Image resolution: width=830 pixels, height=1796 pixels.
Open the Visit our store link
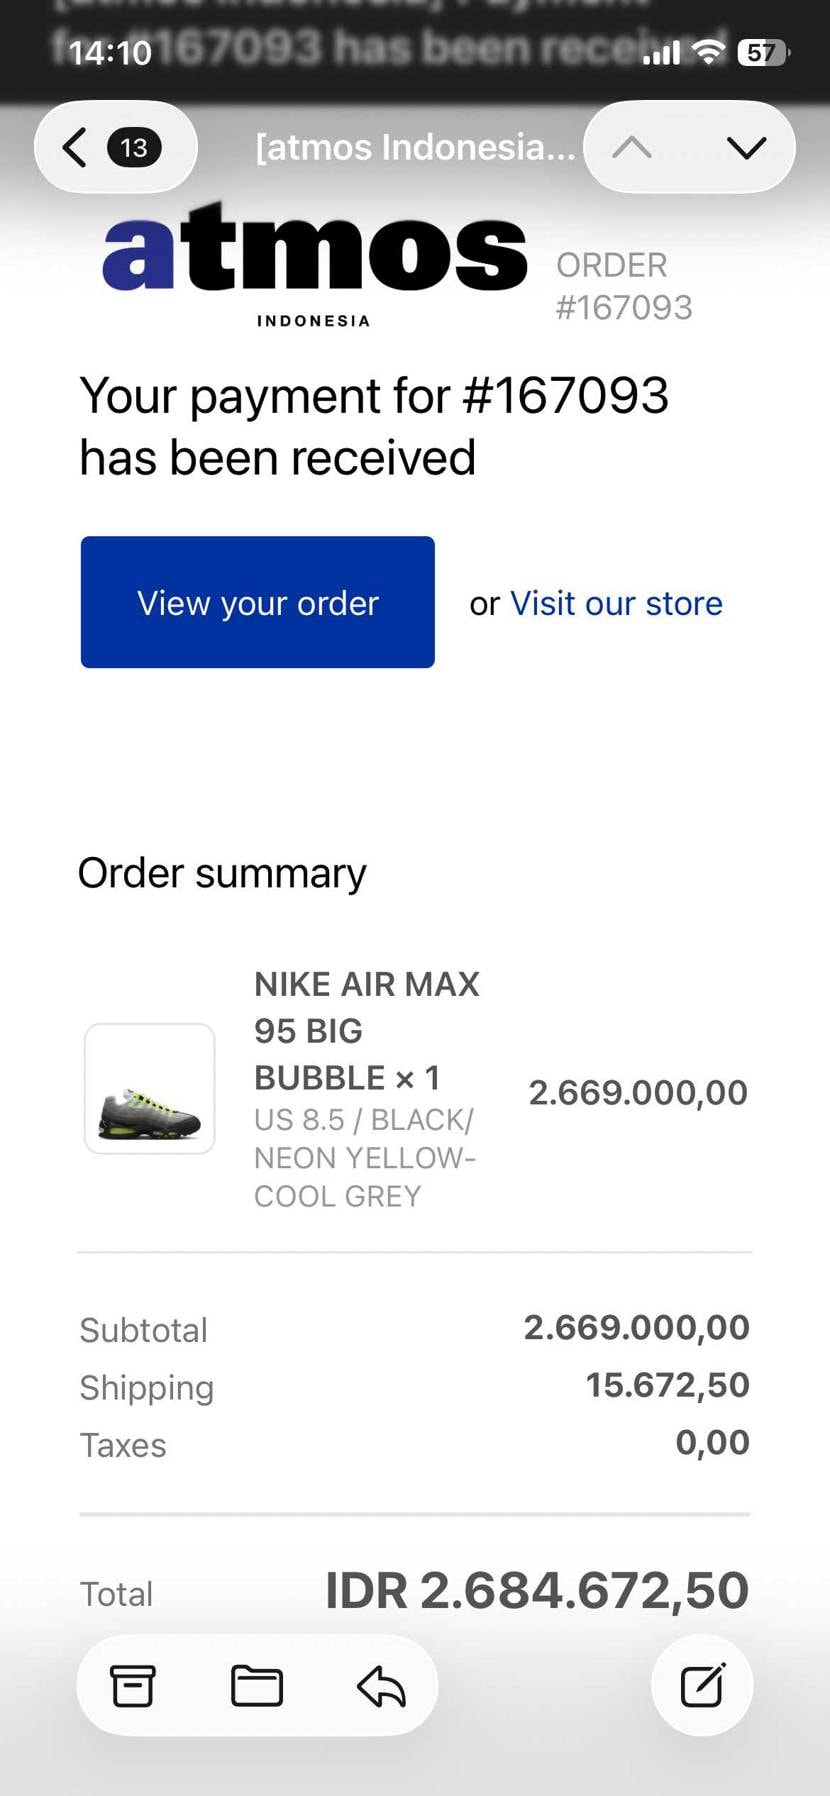click(x=616, y=603)
